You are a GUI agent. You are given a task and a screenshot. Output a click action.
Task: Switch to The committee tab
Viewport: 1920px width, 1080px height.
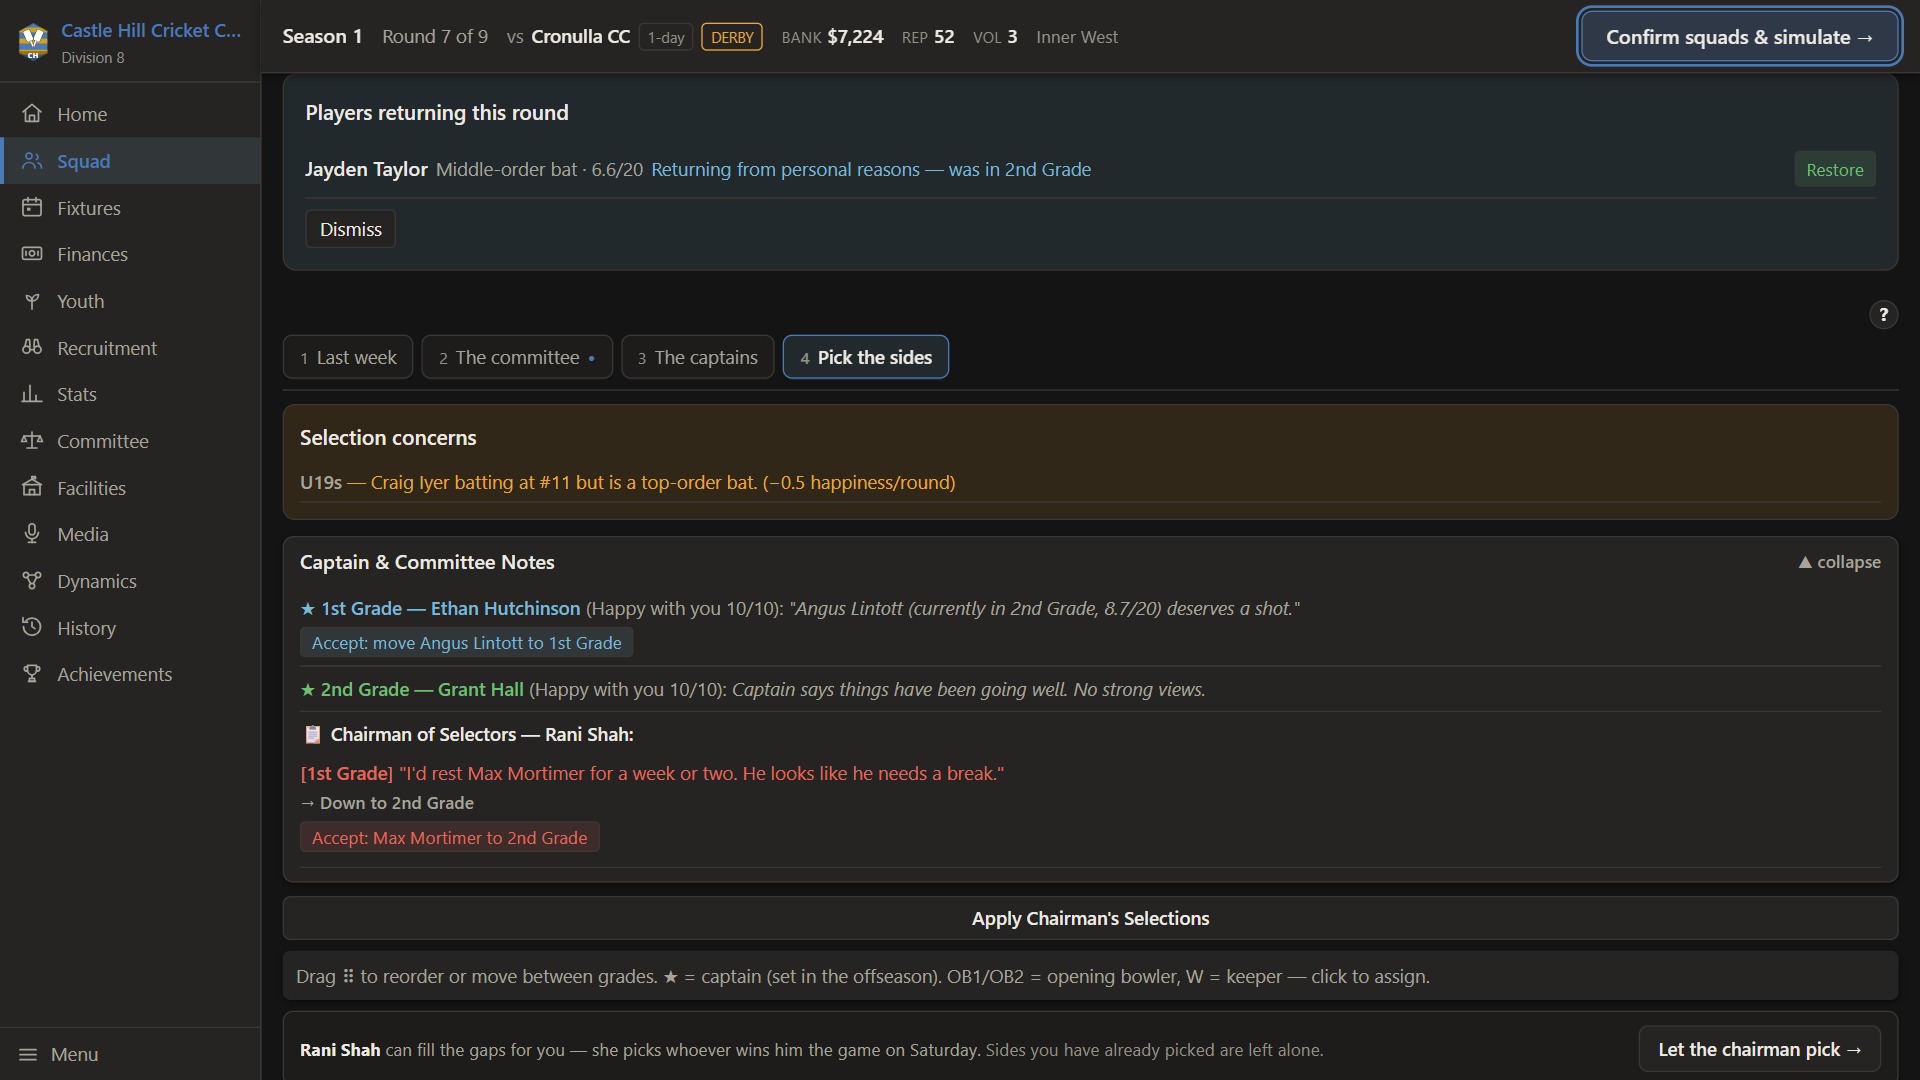pos(517,357)
